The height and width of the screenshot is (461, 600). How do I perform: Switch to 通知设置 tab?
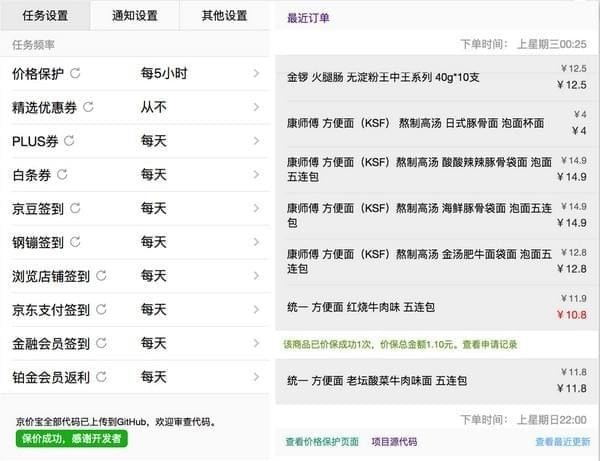pyautogui.click(x=134, y=16)
